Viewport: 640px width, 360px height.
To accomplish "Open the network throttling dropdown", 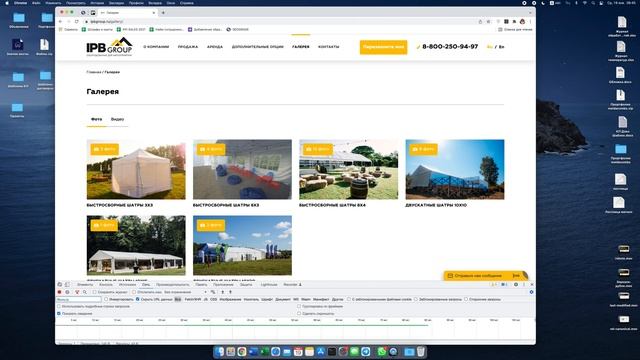I will 186,292.
